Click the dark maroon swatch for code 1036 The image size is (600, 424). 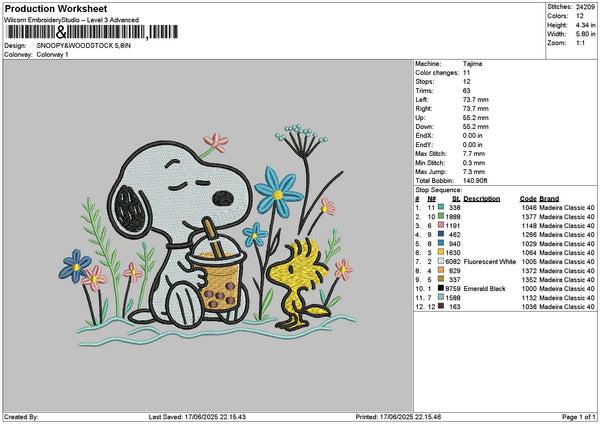click(441, 306)
